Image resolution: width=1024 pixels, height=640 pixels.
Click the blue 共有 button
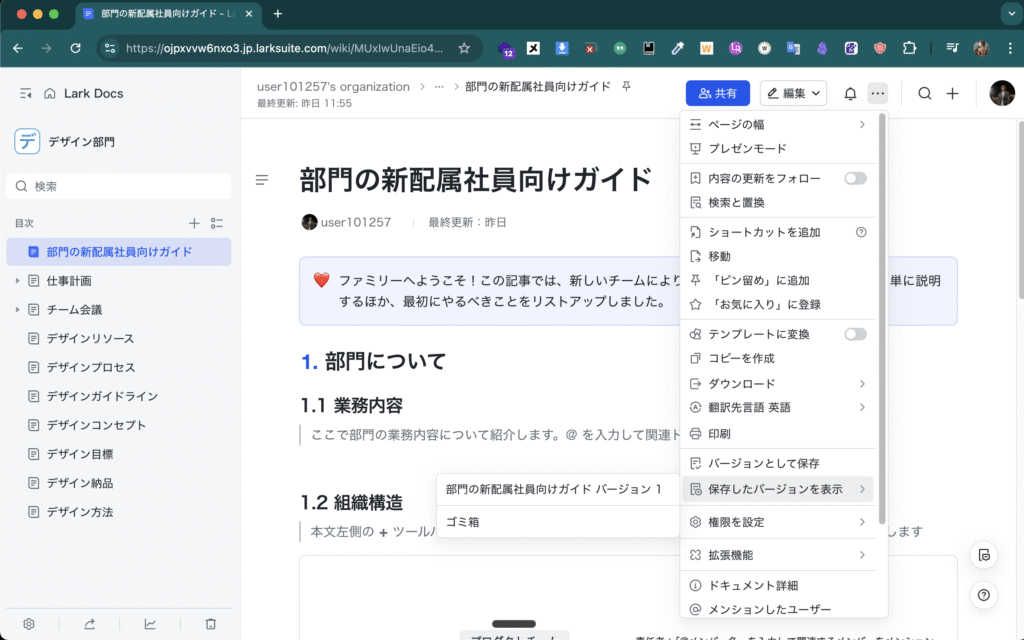coord(717,94)
